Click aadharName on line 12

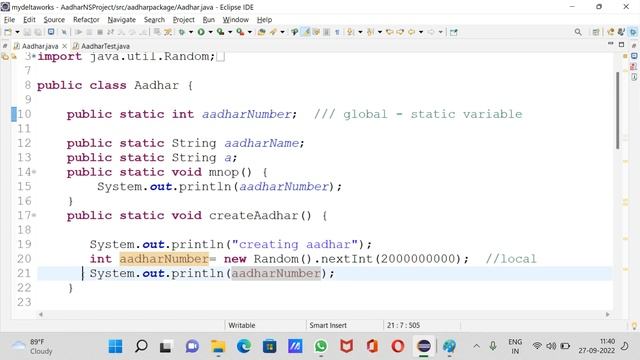262,143
